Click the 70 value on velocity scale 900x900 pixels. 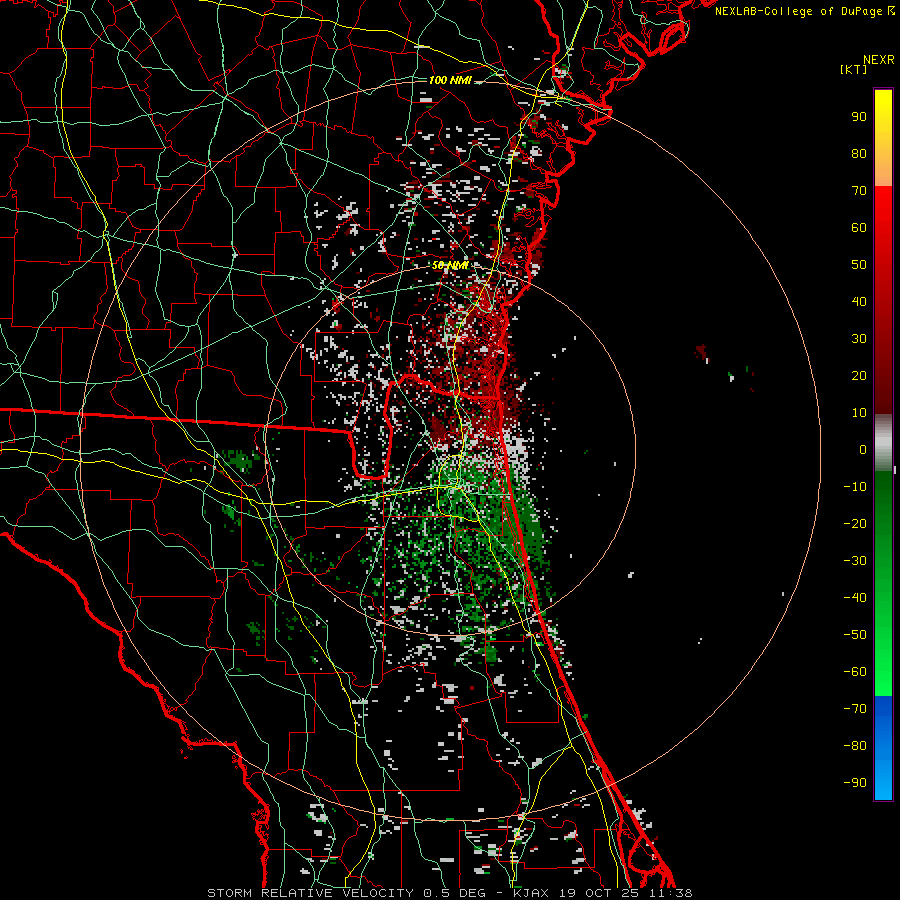[x=859, y=191]
